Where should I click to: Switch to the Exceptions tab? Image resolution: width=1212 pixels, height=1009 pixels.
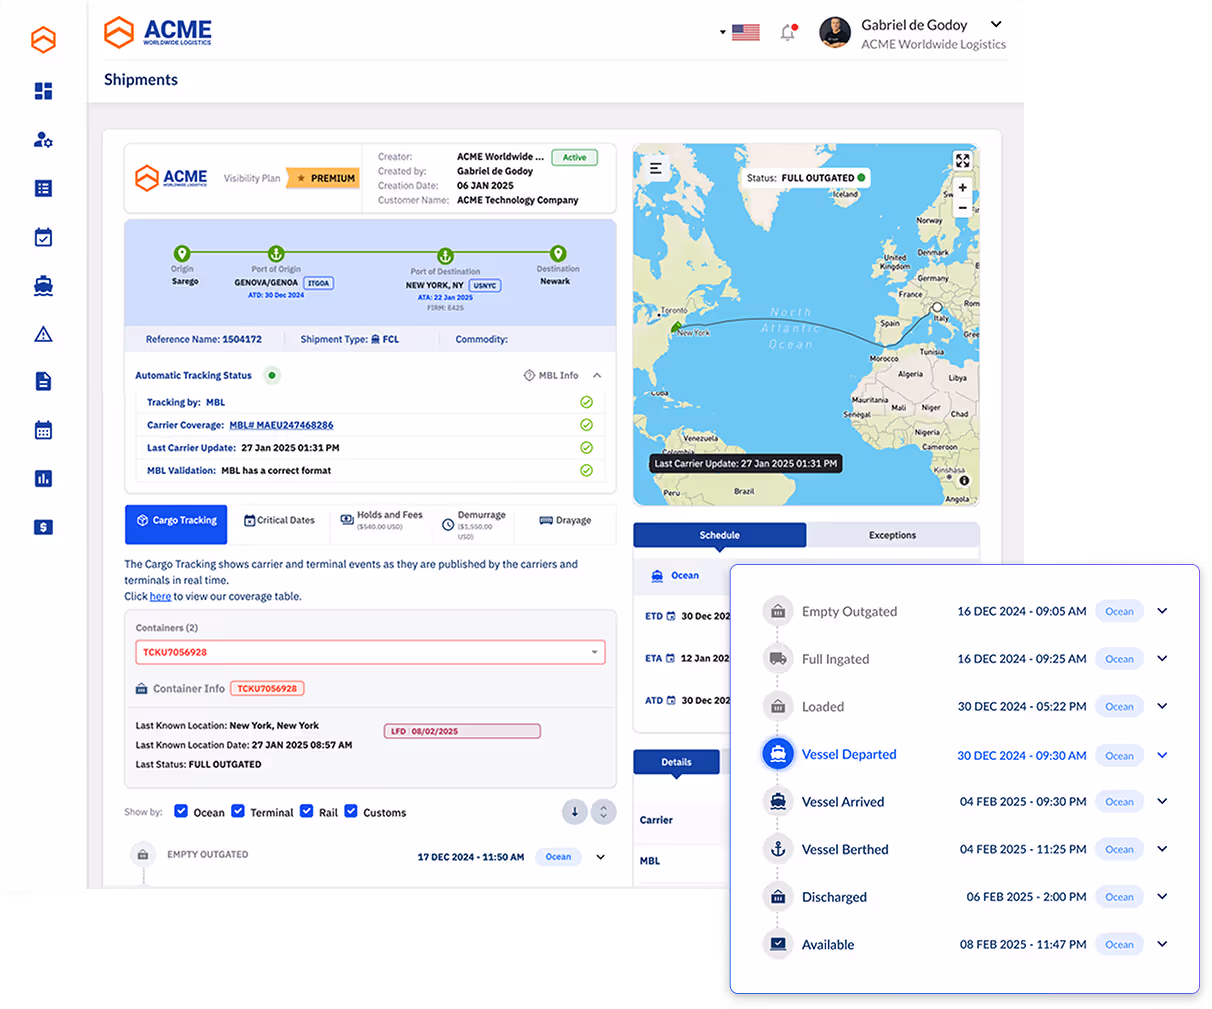tap(892, 535)
